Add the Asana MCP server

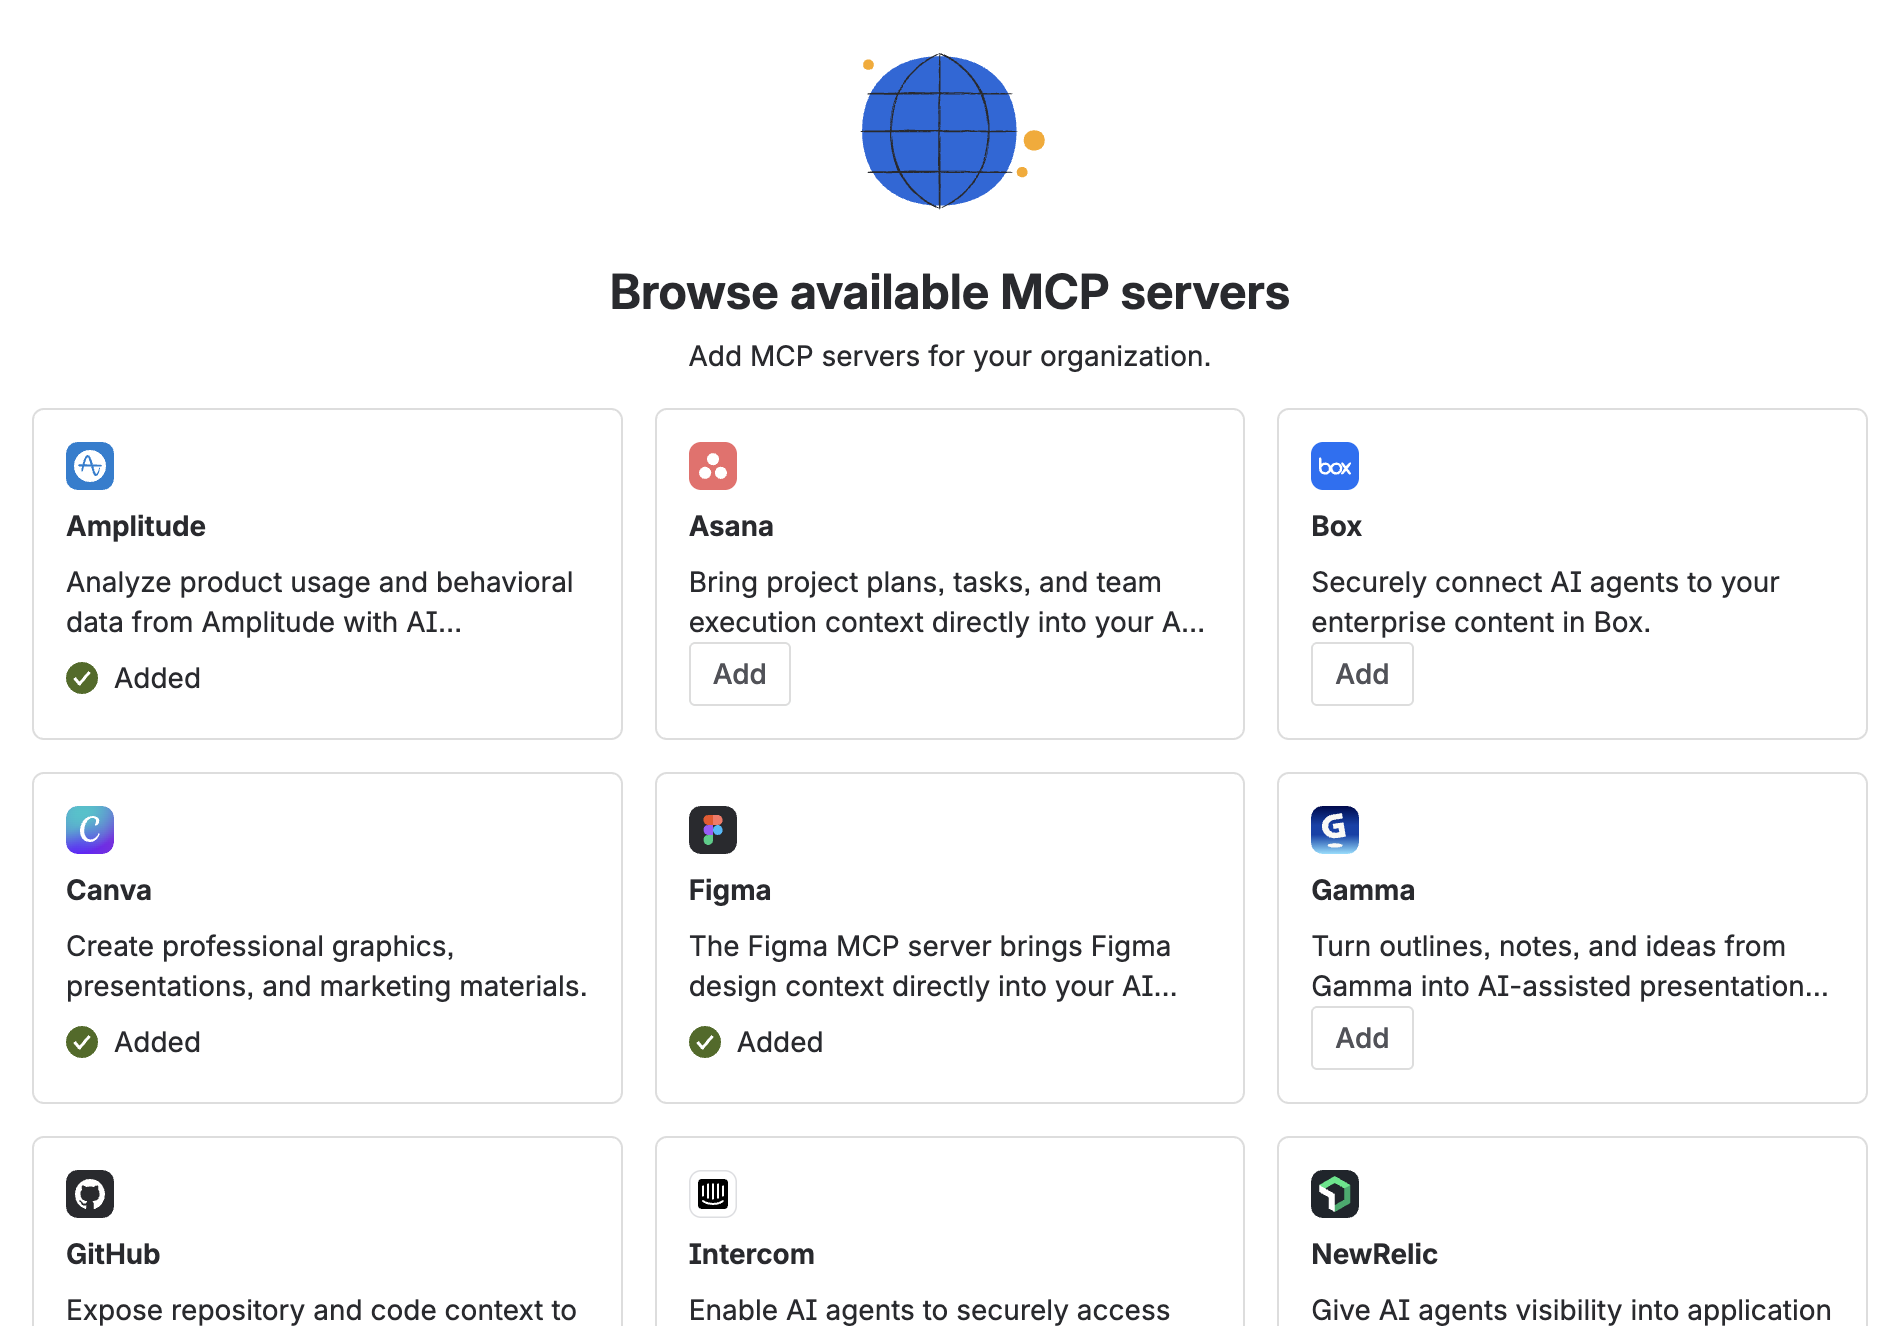point(739,674)
